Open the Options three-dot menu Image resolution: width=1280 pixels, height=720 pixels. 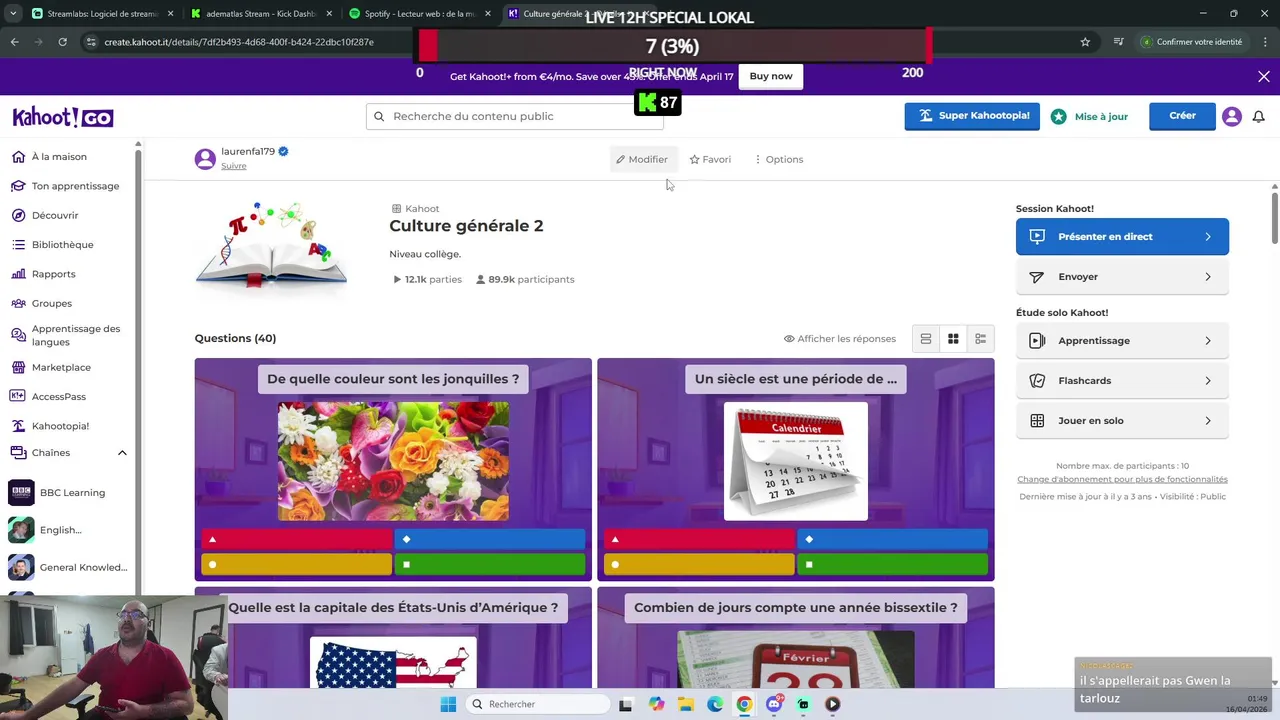pyautogui.click(x=779, y=159)
